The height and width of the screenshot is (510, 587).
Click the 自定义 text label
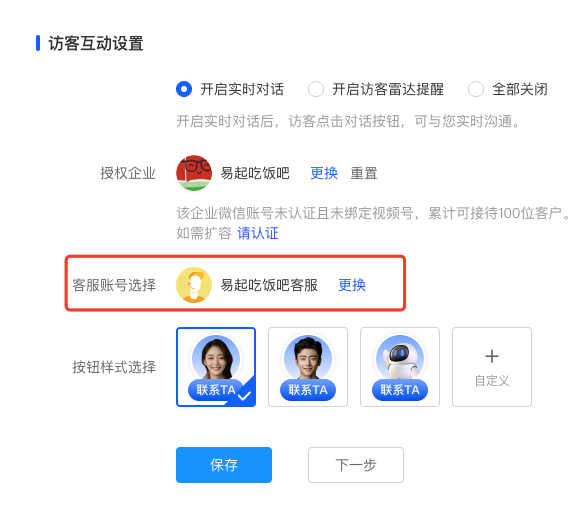[x=492, y=381]
